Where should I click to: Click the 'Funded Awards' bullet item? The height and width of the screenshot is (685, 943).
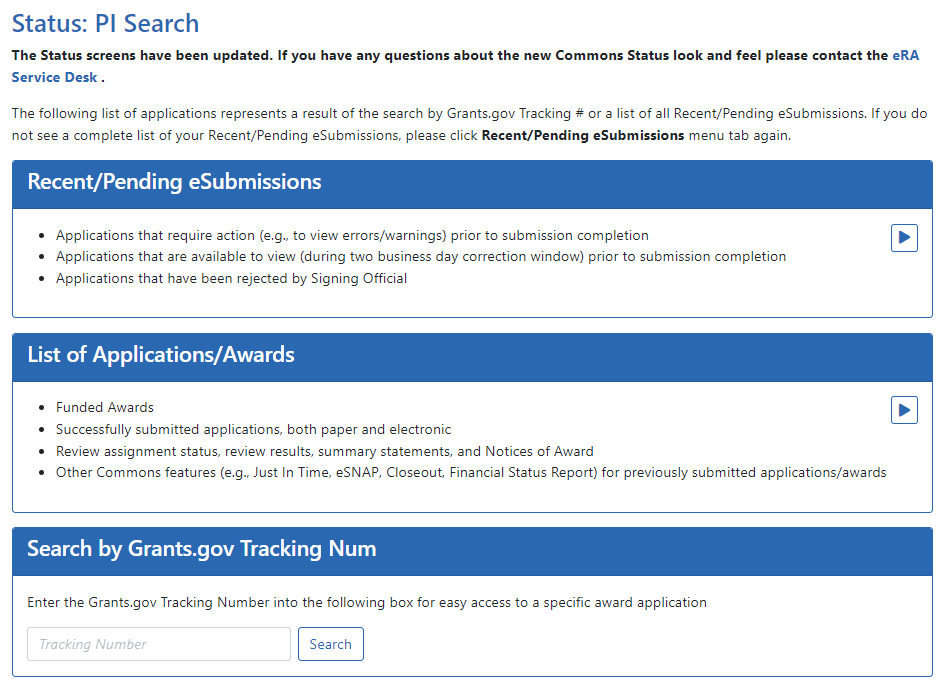[105, 407]
